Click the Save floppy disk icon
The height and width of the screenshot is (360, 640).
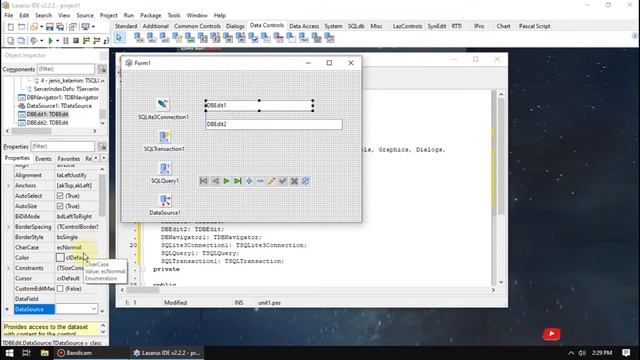tap(49, 27)
